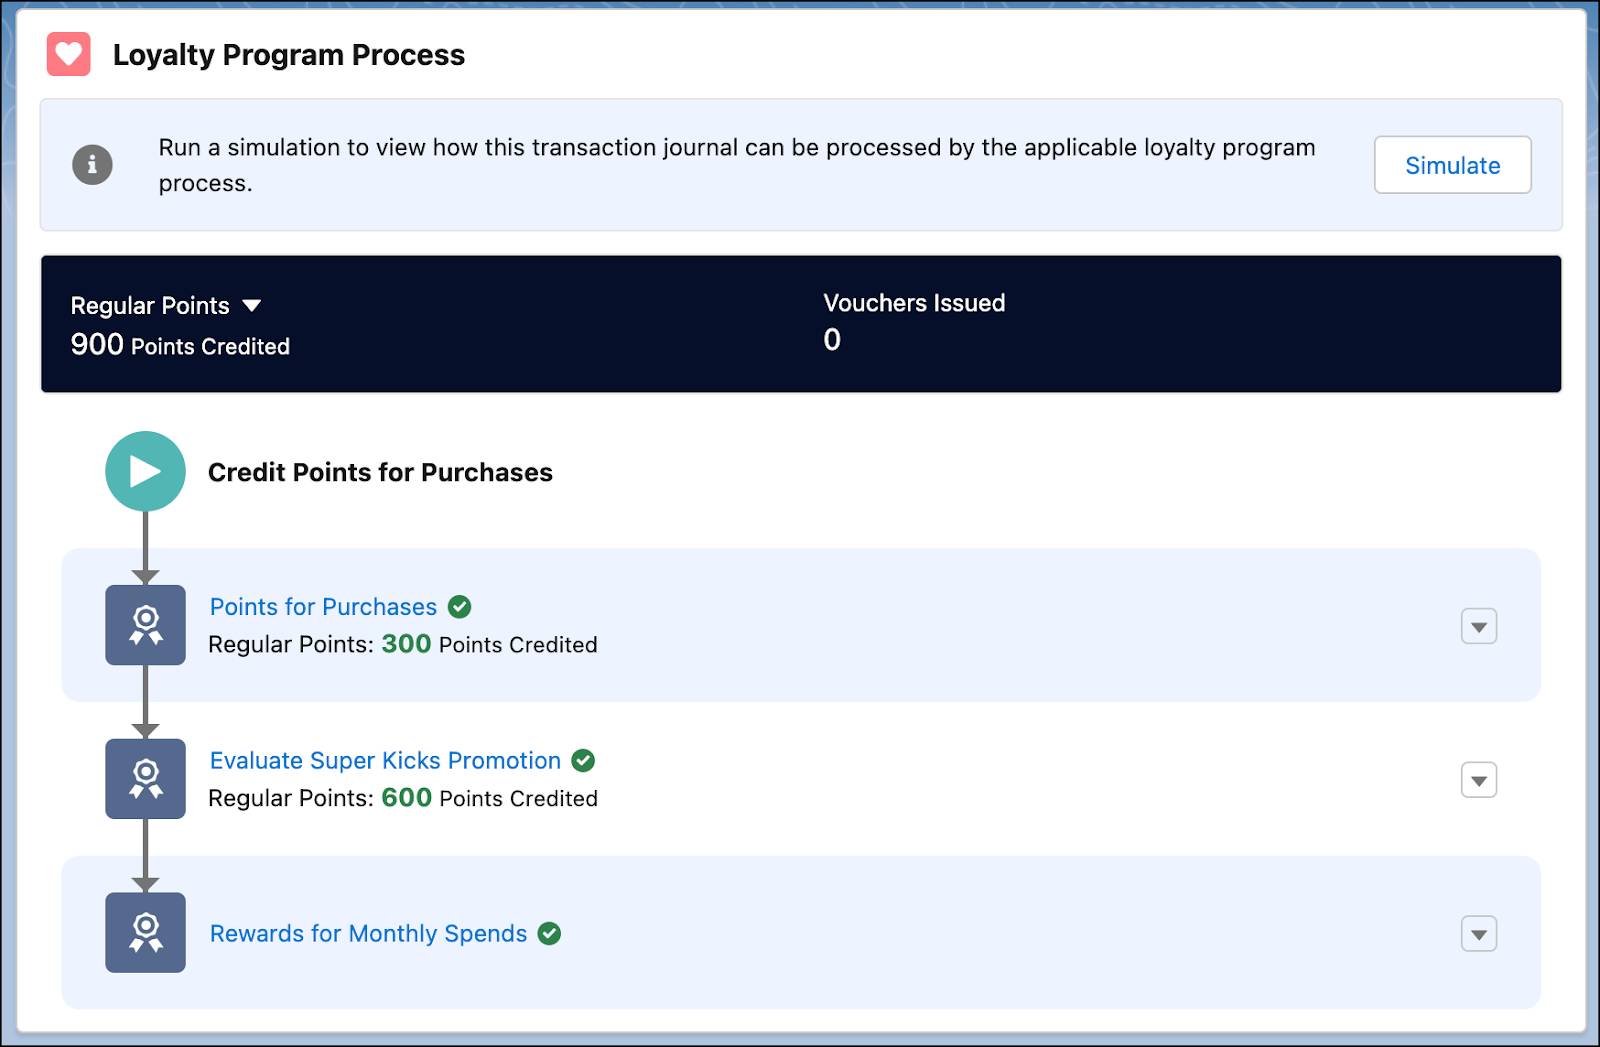Click the green checkmark next to Points for Purchases

point(461,606)
